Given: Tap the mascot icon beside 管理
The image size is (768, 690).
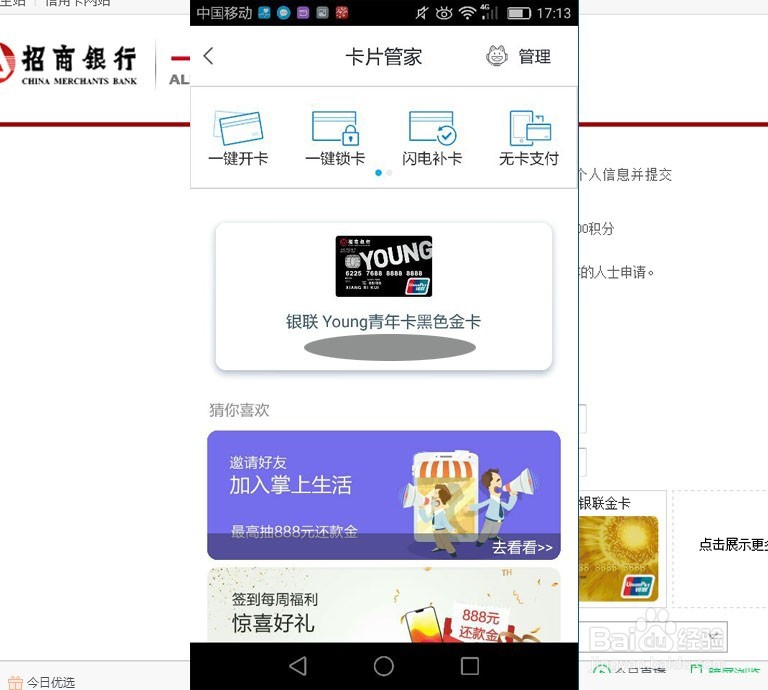Looking at the screenshot, I should [x=497, y=56].
